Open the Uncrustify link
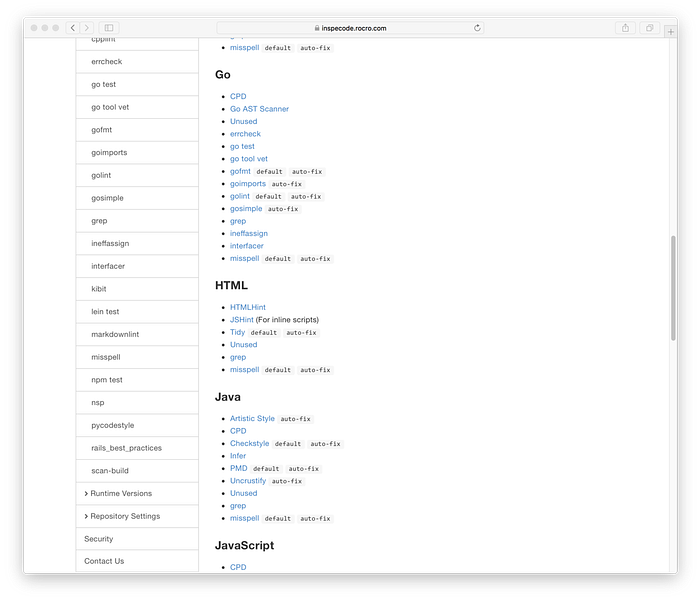Viewport: 699px width, 600px height. point(248,481)
